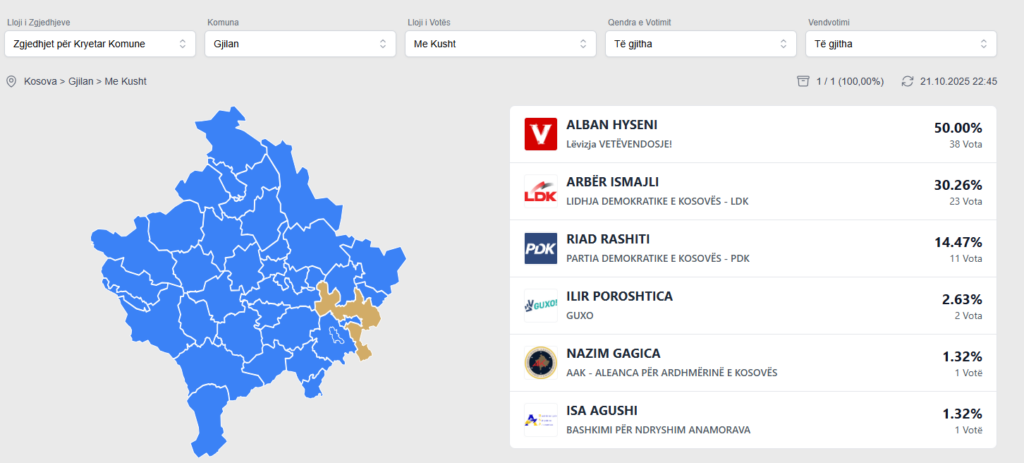Click the Kosova > Gjilan > Me Kusht breadcrumb
Viewport: 1024px width, 463px height.
[85, 81]
